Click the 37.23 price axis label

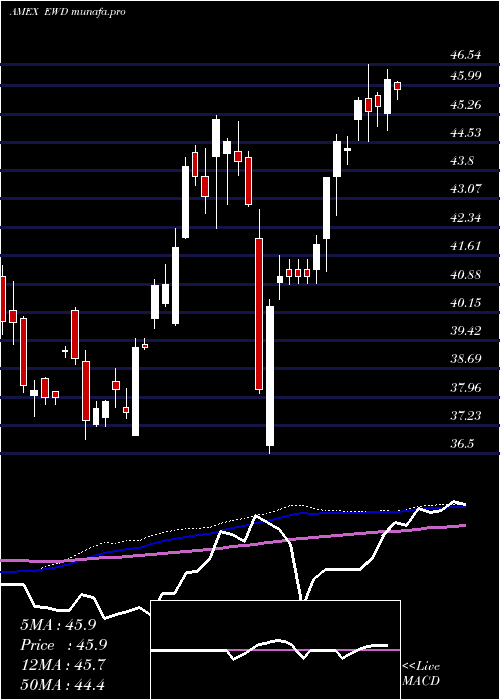(x=465, y=416)
